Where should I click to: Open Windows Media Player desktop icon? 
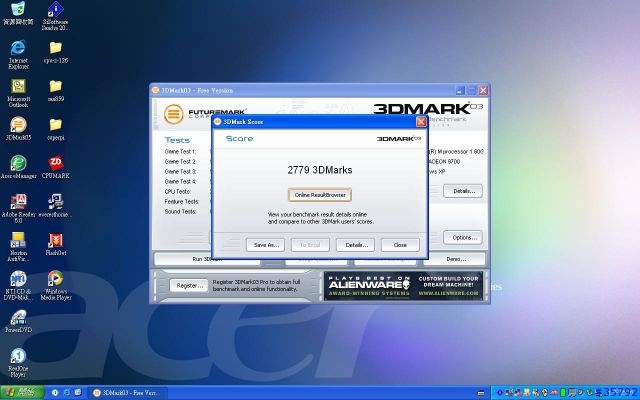[56, 286]
